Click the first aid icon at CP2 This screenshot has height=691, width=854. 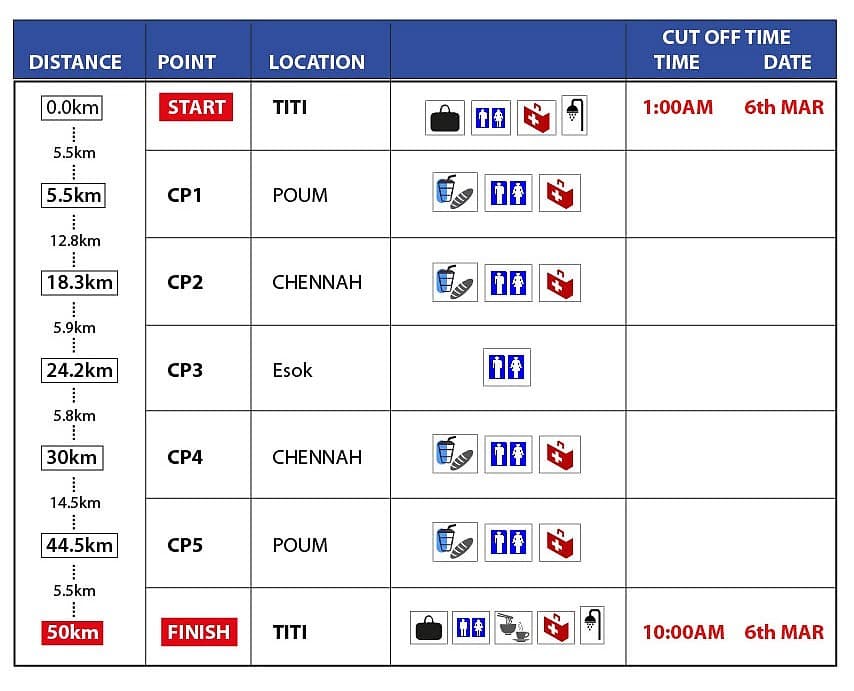tap(560, 282)
